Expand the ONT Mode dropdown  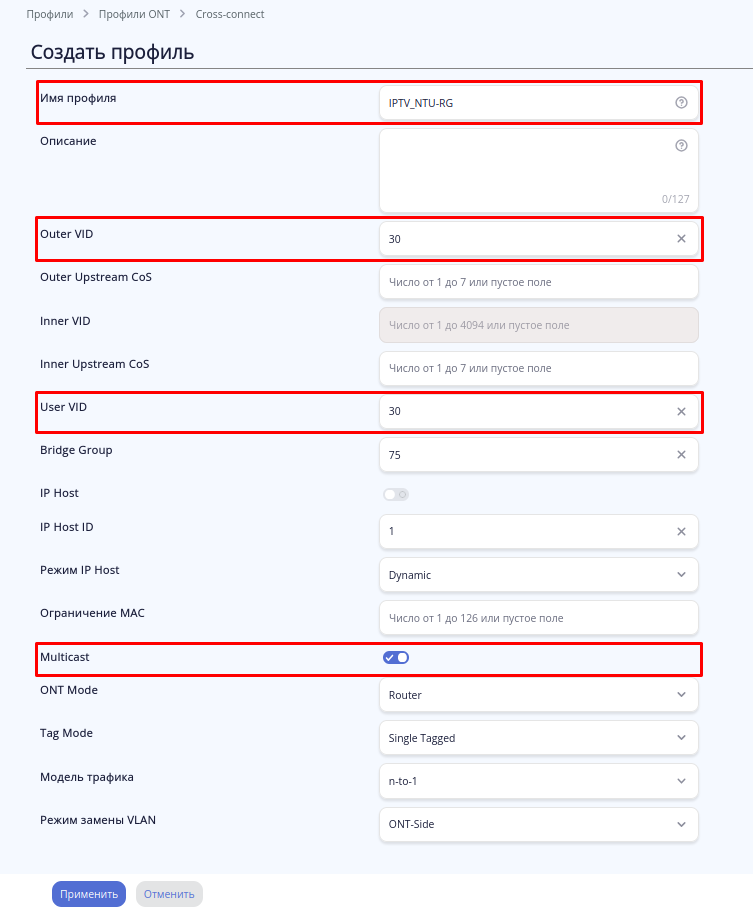[538, 694]
